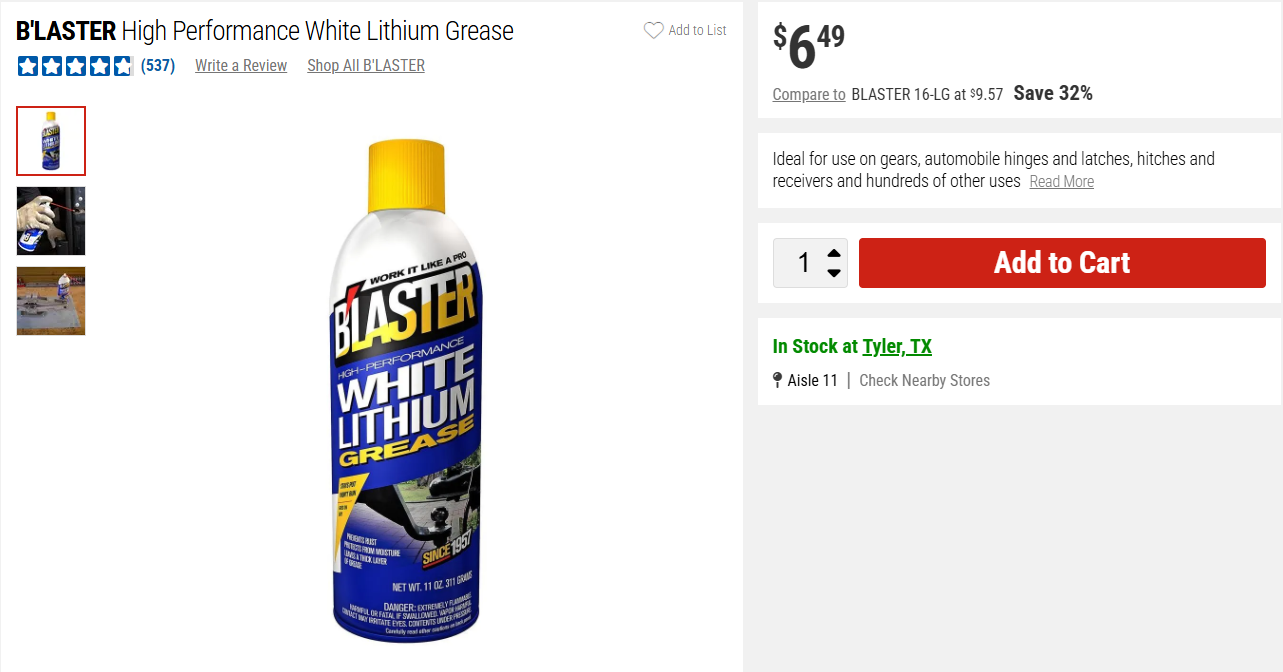Click the star rating icons
Viewport: 1283px width, 672px height.
pos(75,66)
